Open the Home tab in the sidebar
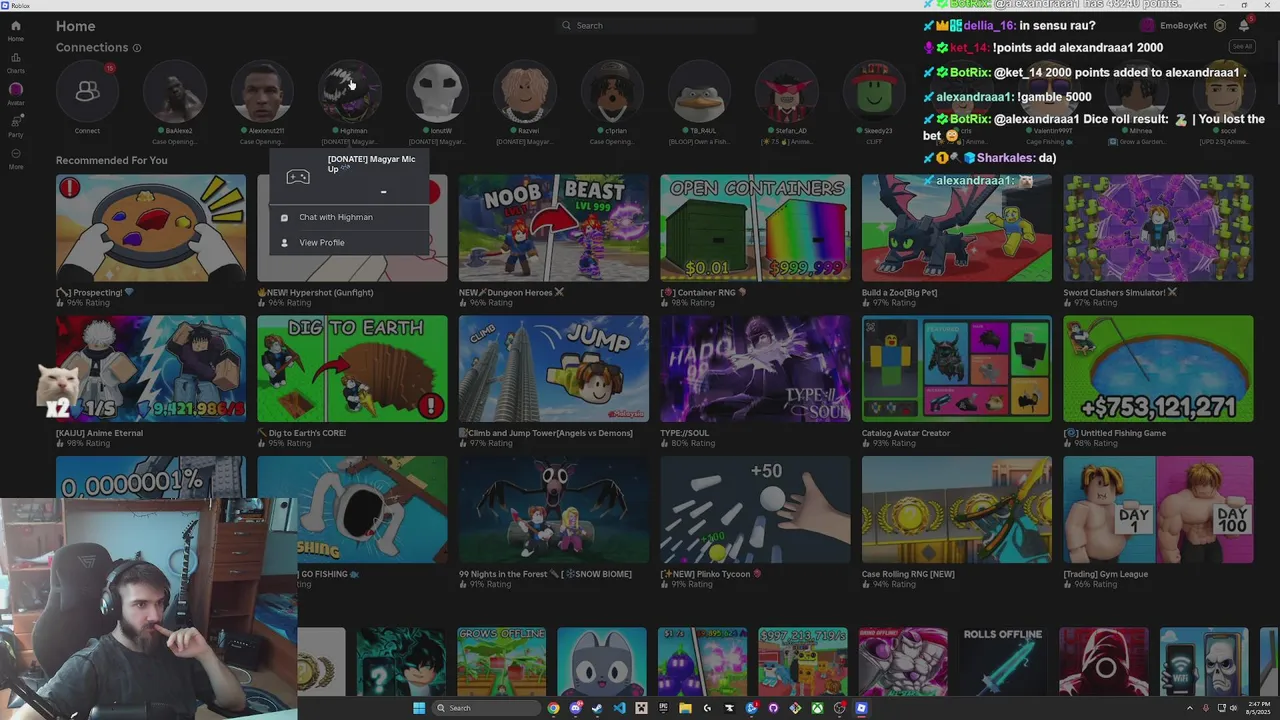The image size is (1280, 720). (15, 30)
